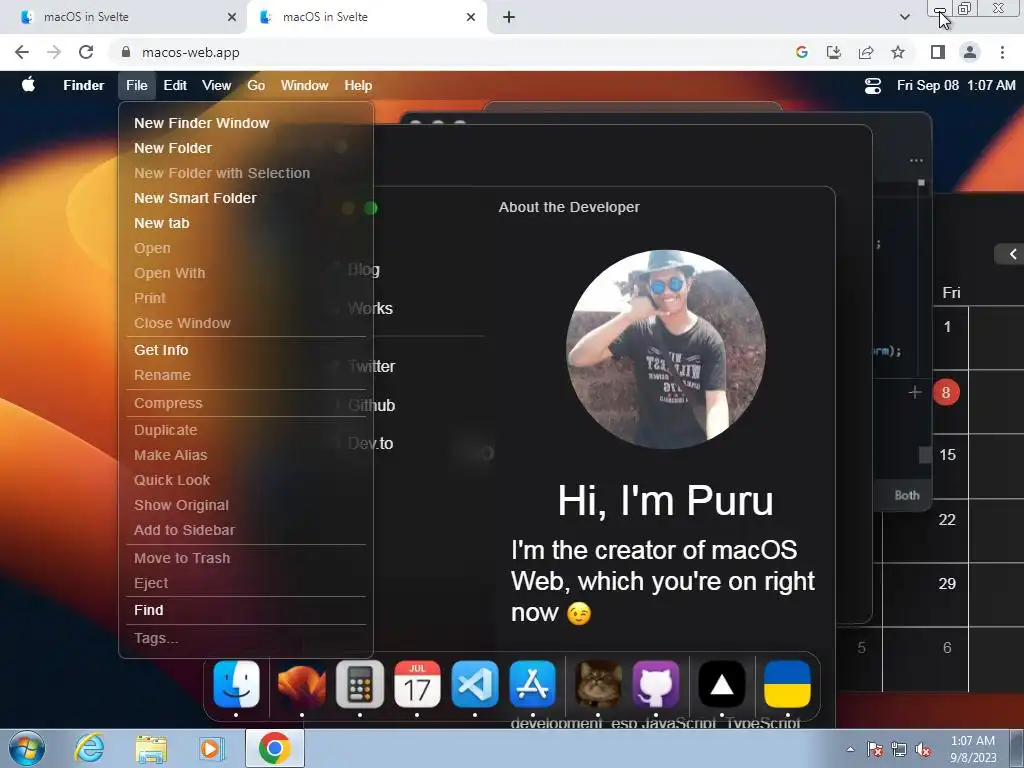Click the muted volume tray icon
The height and width of the screenshot is (768, 1024).
point(923,749)
